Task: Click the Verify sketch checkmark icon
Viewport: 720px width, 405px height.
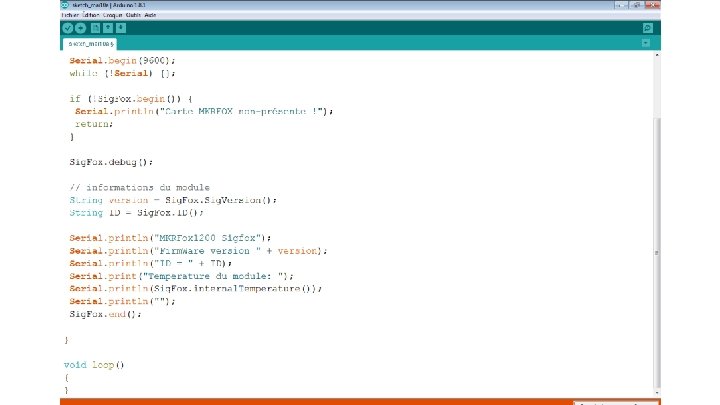Action: (68, 28)
